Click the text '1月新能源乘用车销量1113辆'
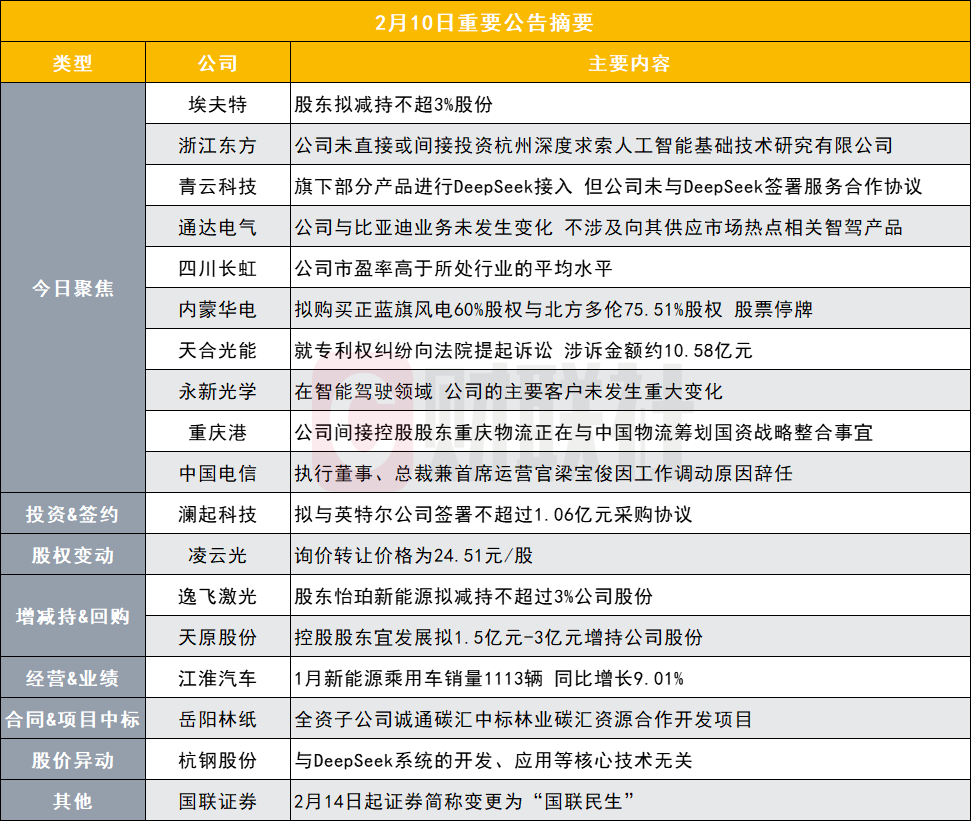Screen dimensions: 971x821 point(418,678)
